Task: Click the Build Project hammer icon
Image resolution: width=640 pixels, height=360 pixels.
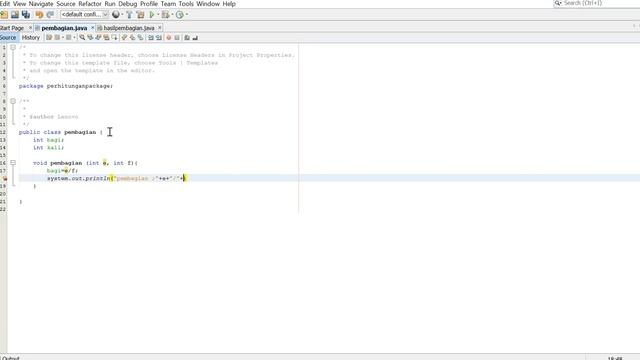Action: click(x=129, y=15)
